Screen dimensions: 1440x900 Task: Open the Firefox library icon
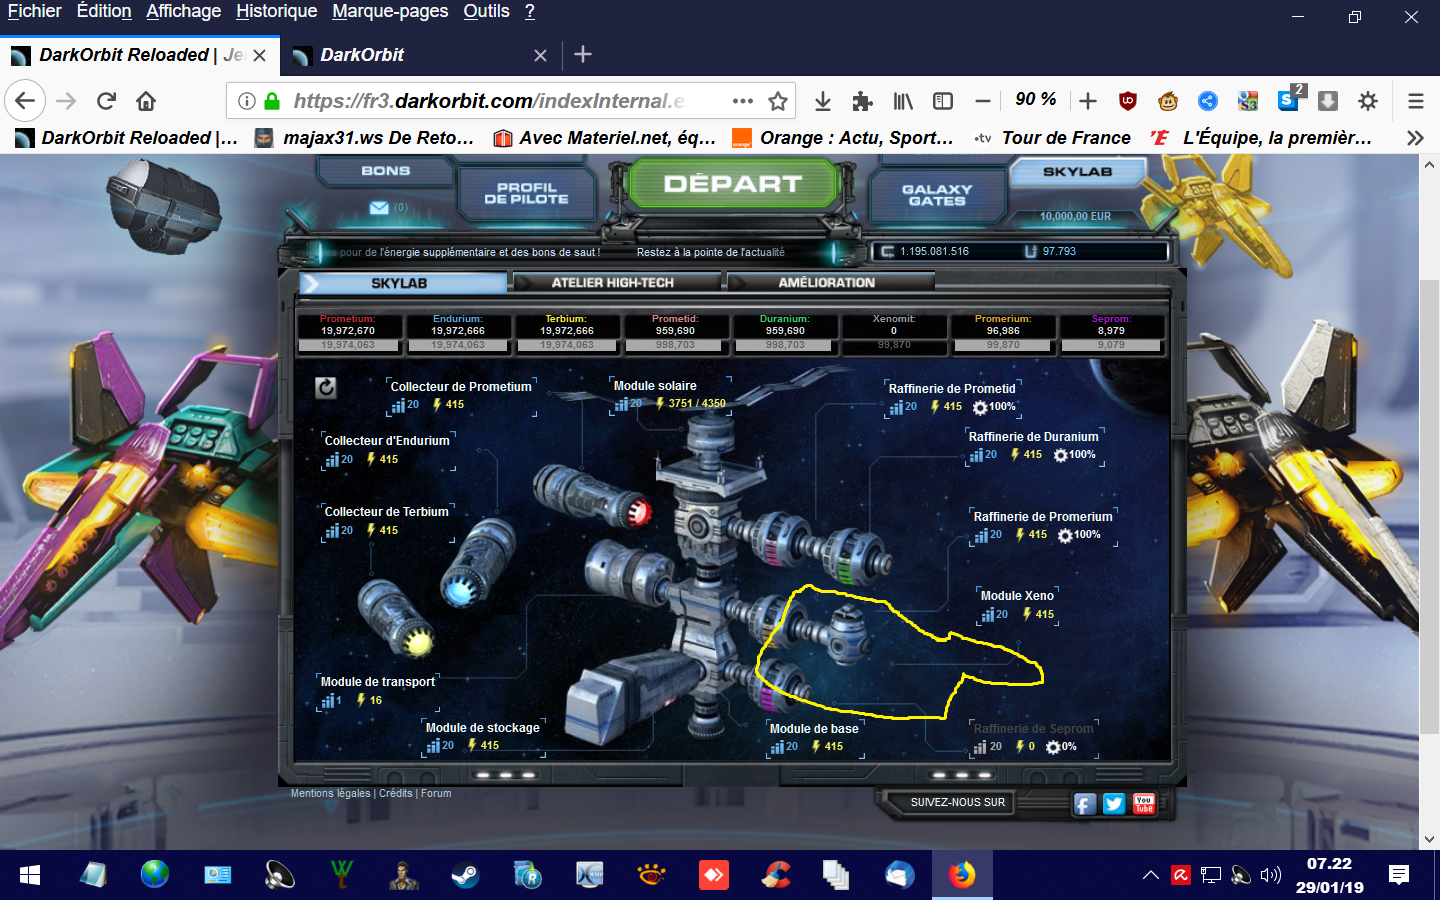click(x=903, y=101)
